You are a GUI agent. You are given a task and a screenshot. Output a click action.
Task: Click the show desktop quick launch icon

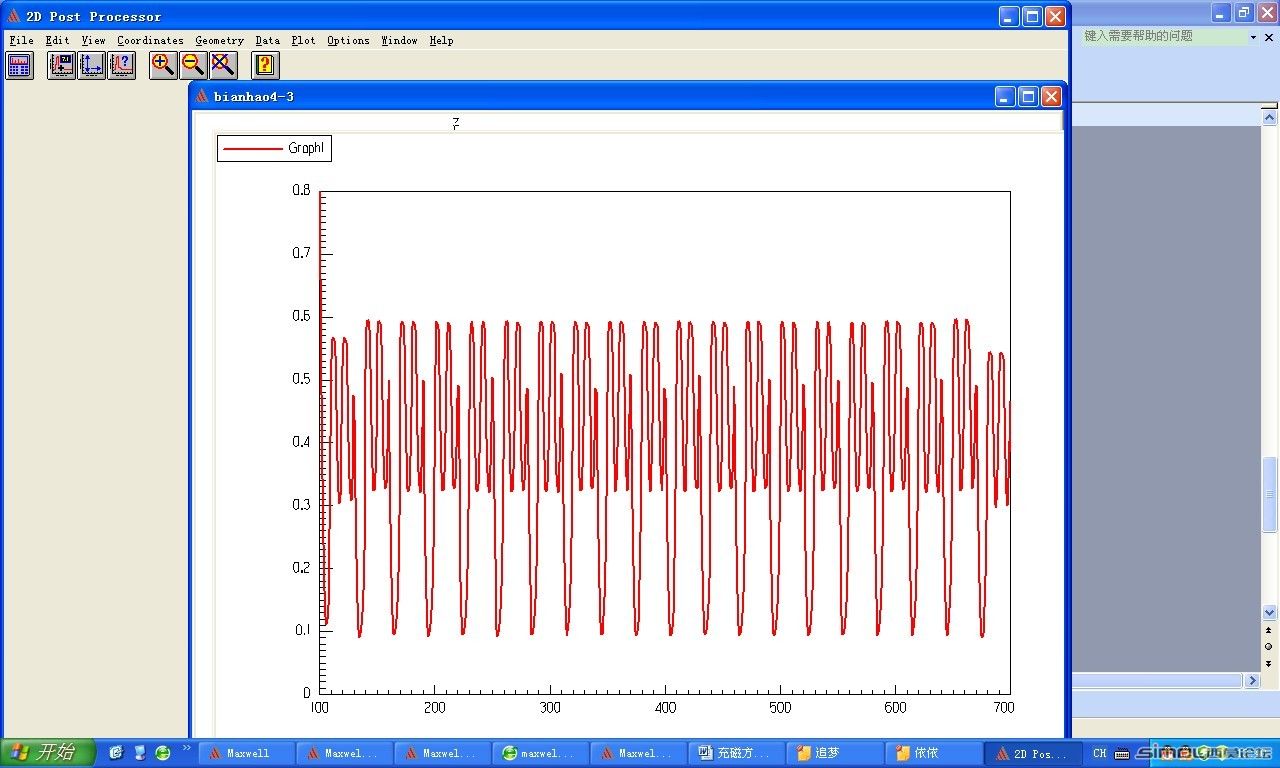(140, 753)
